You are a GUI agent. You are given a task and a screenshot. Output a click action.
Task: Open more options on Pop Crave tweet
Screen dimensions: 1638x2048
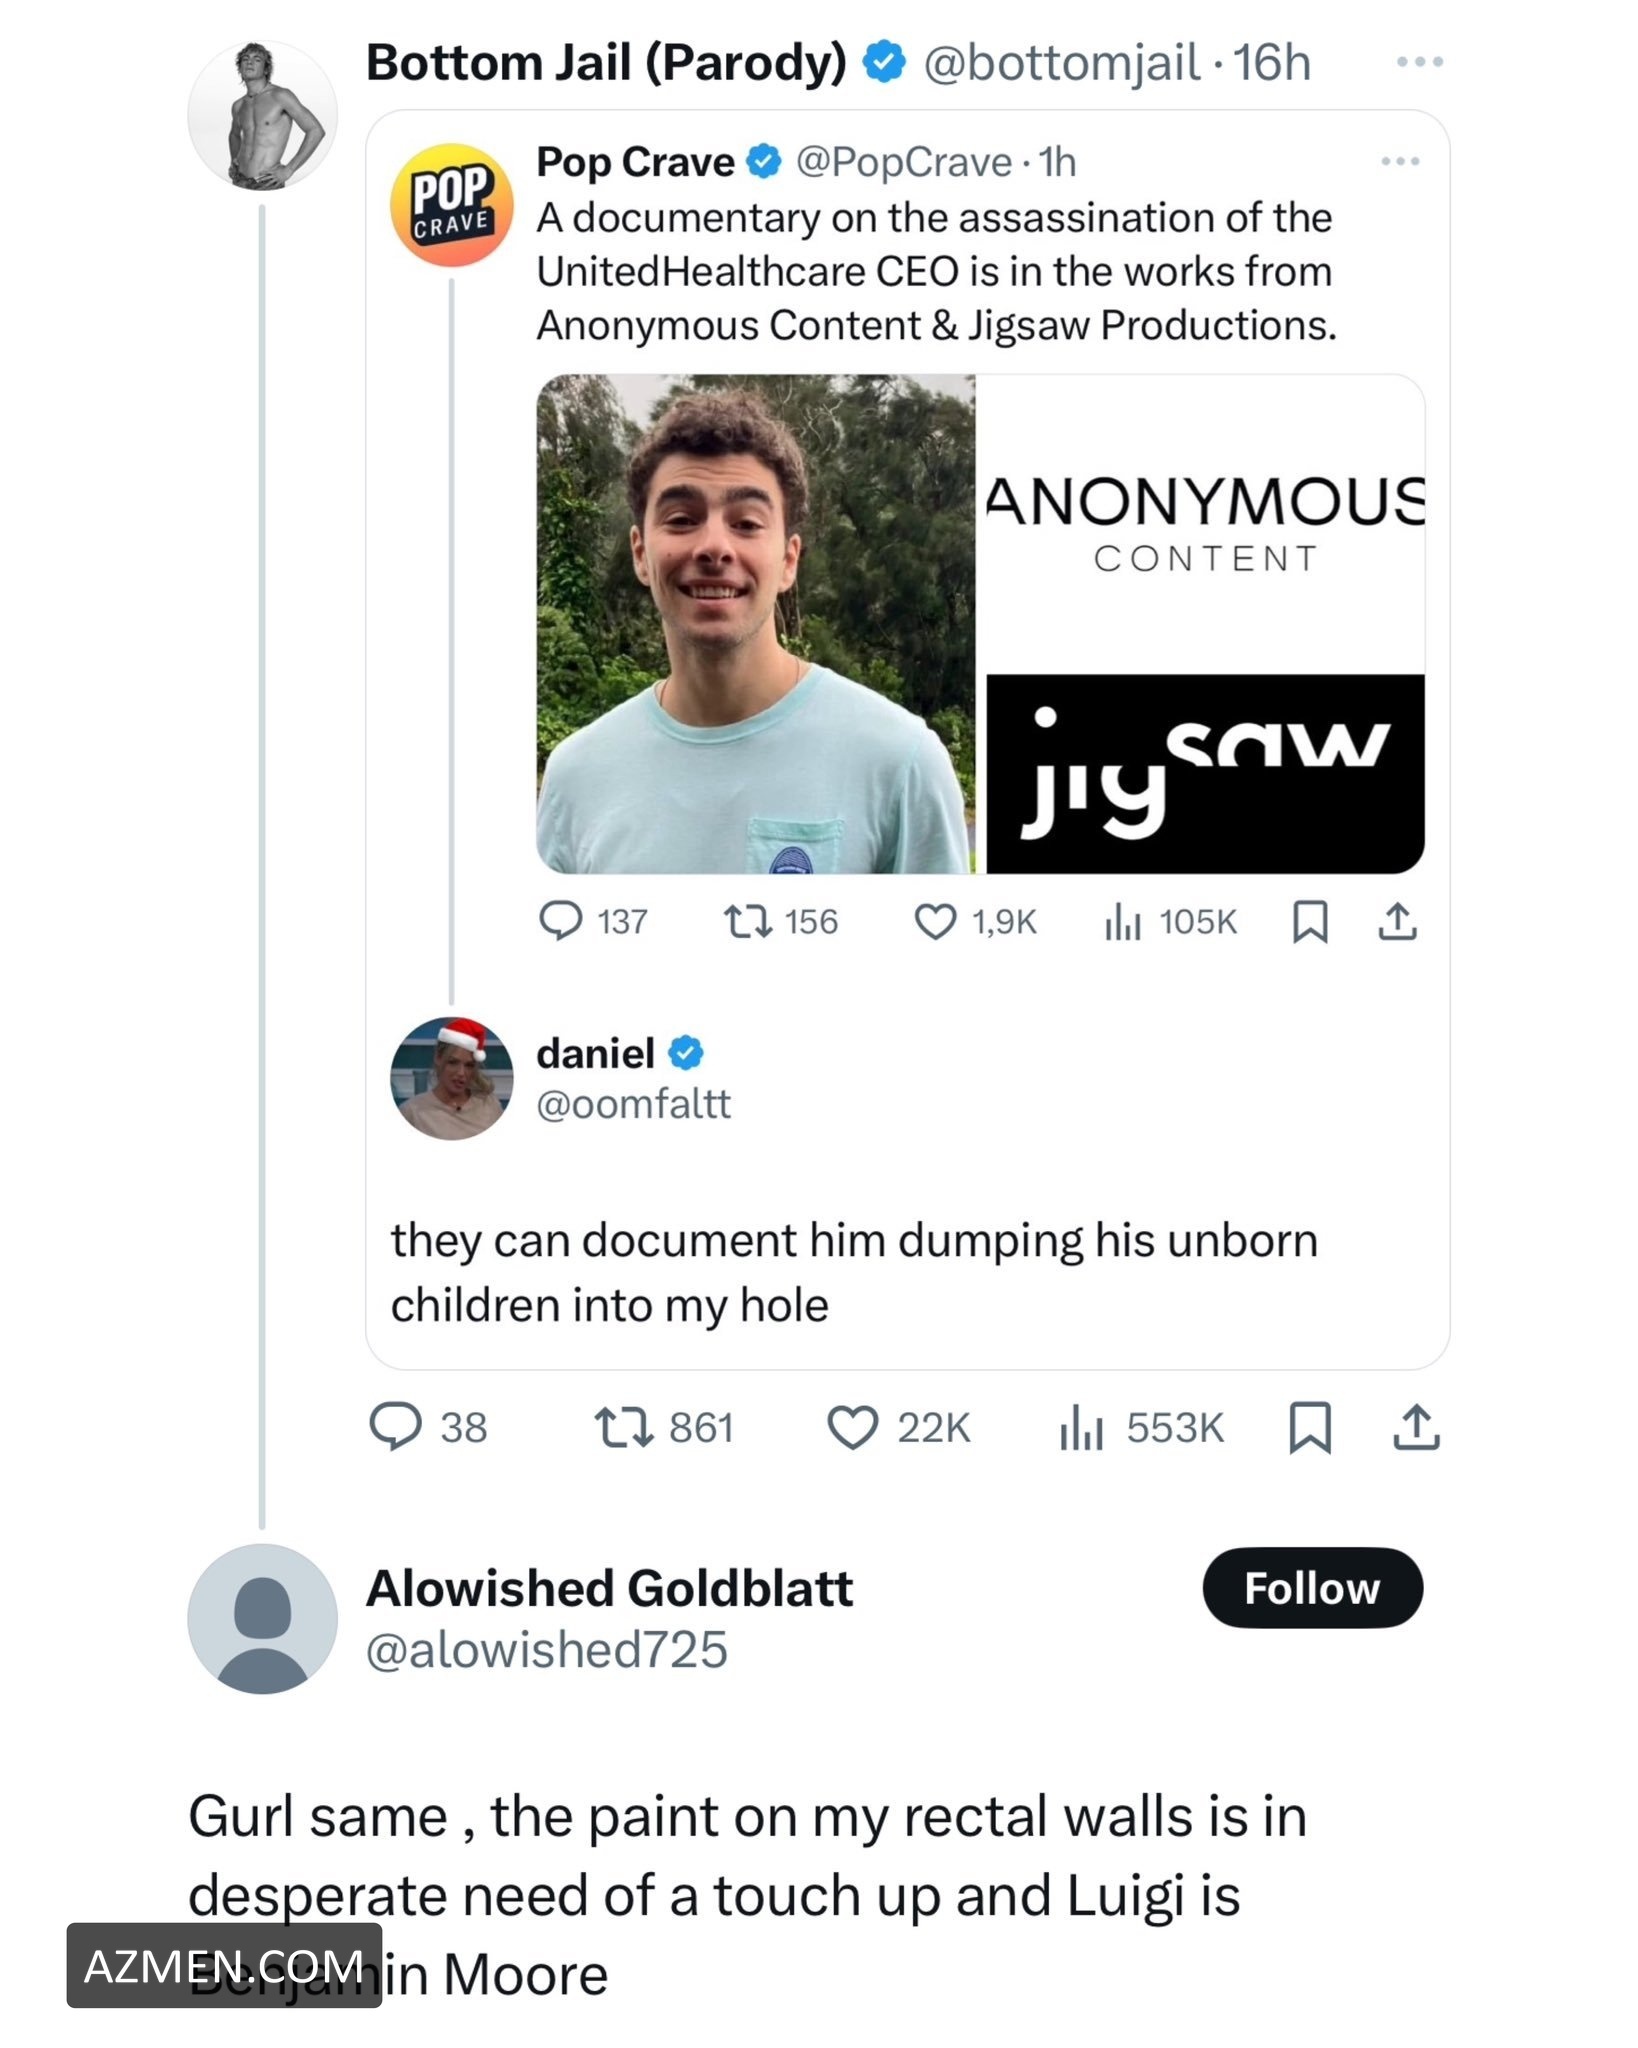click(1399, 161)
